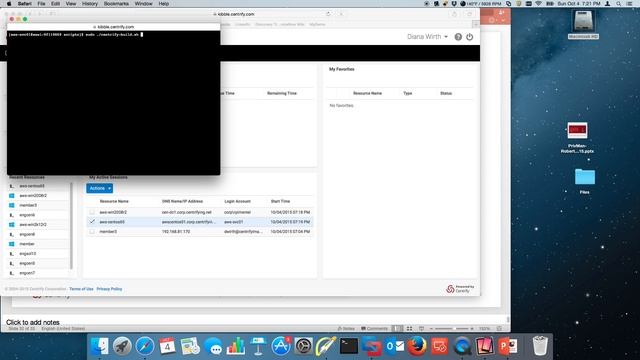Uncheck the selected aws-centos65 session row
The width and height of the screenshot is (640, 360).
[92, 222]
